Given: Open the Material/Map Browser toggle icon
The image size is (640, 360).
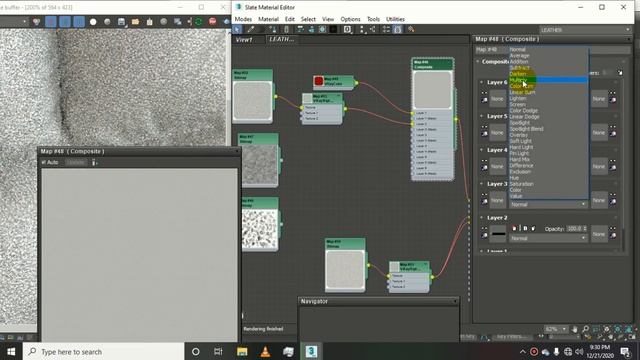Looking at the screenshot, I should click(386, 29).
